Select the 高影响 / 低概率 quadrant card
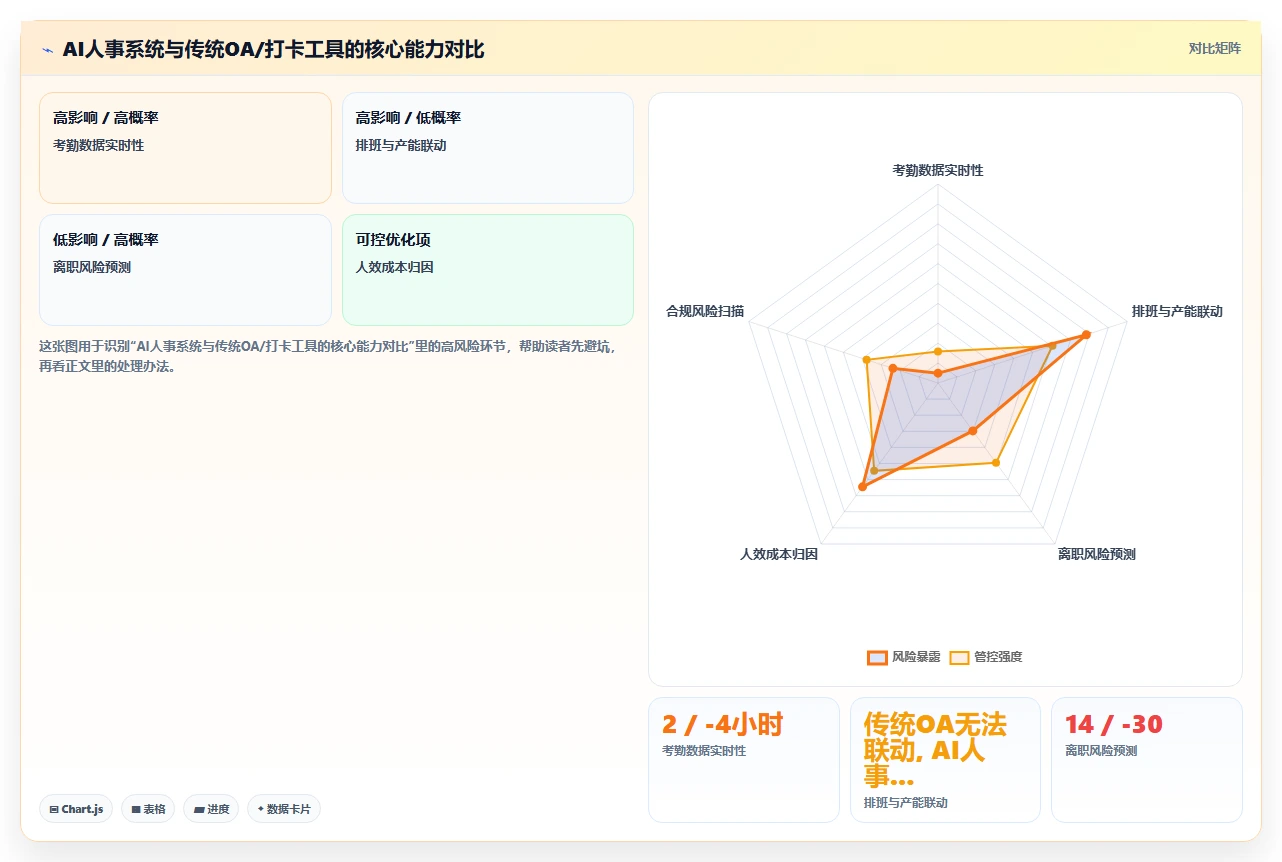 (488, 148)
